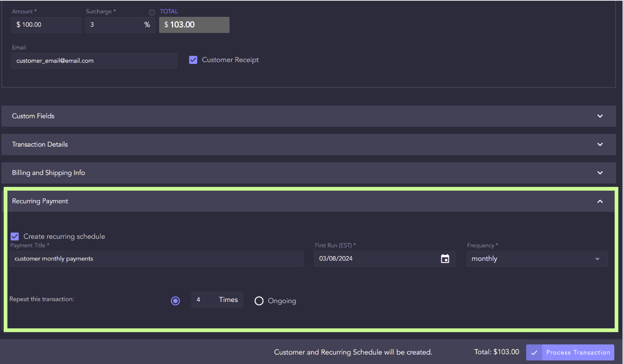Screen dimensions: 623x364
Task: Click the Recurring Schedule will be created message
Action: coord(353,352)
